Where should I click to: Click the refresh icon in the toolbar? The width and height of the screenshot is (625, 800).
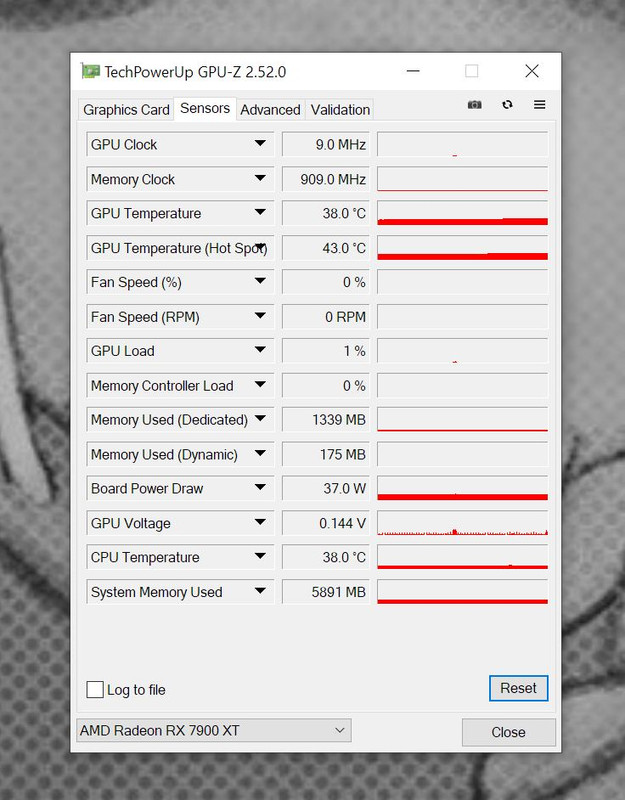pyautogui.click(x=507, y=105)
